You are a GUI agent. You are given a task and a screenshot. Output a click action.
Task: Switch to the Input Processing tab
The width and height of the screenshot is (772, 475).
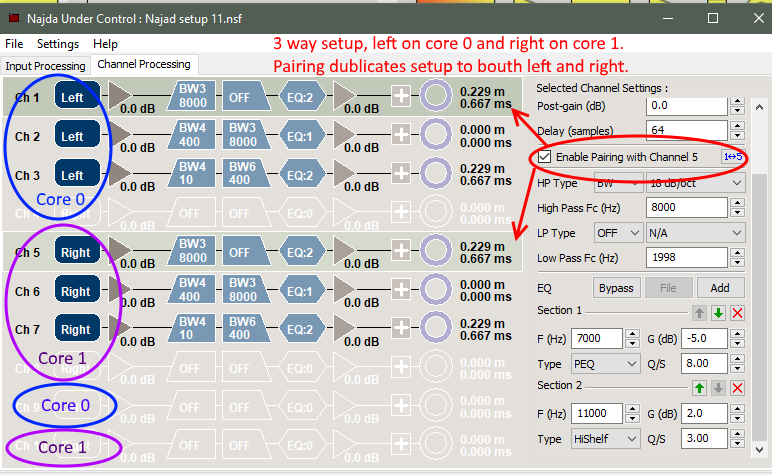point(45,66)
